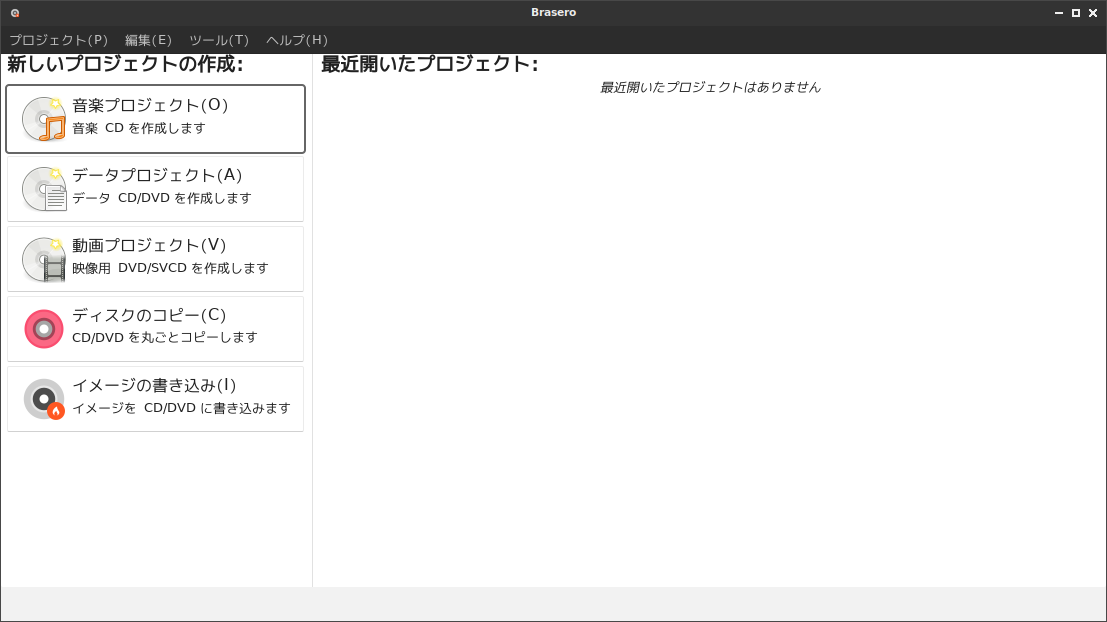1107x622 pixels.
Task: Open the プロジェクト(P) menu
Action: (59, 40)
